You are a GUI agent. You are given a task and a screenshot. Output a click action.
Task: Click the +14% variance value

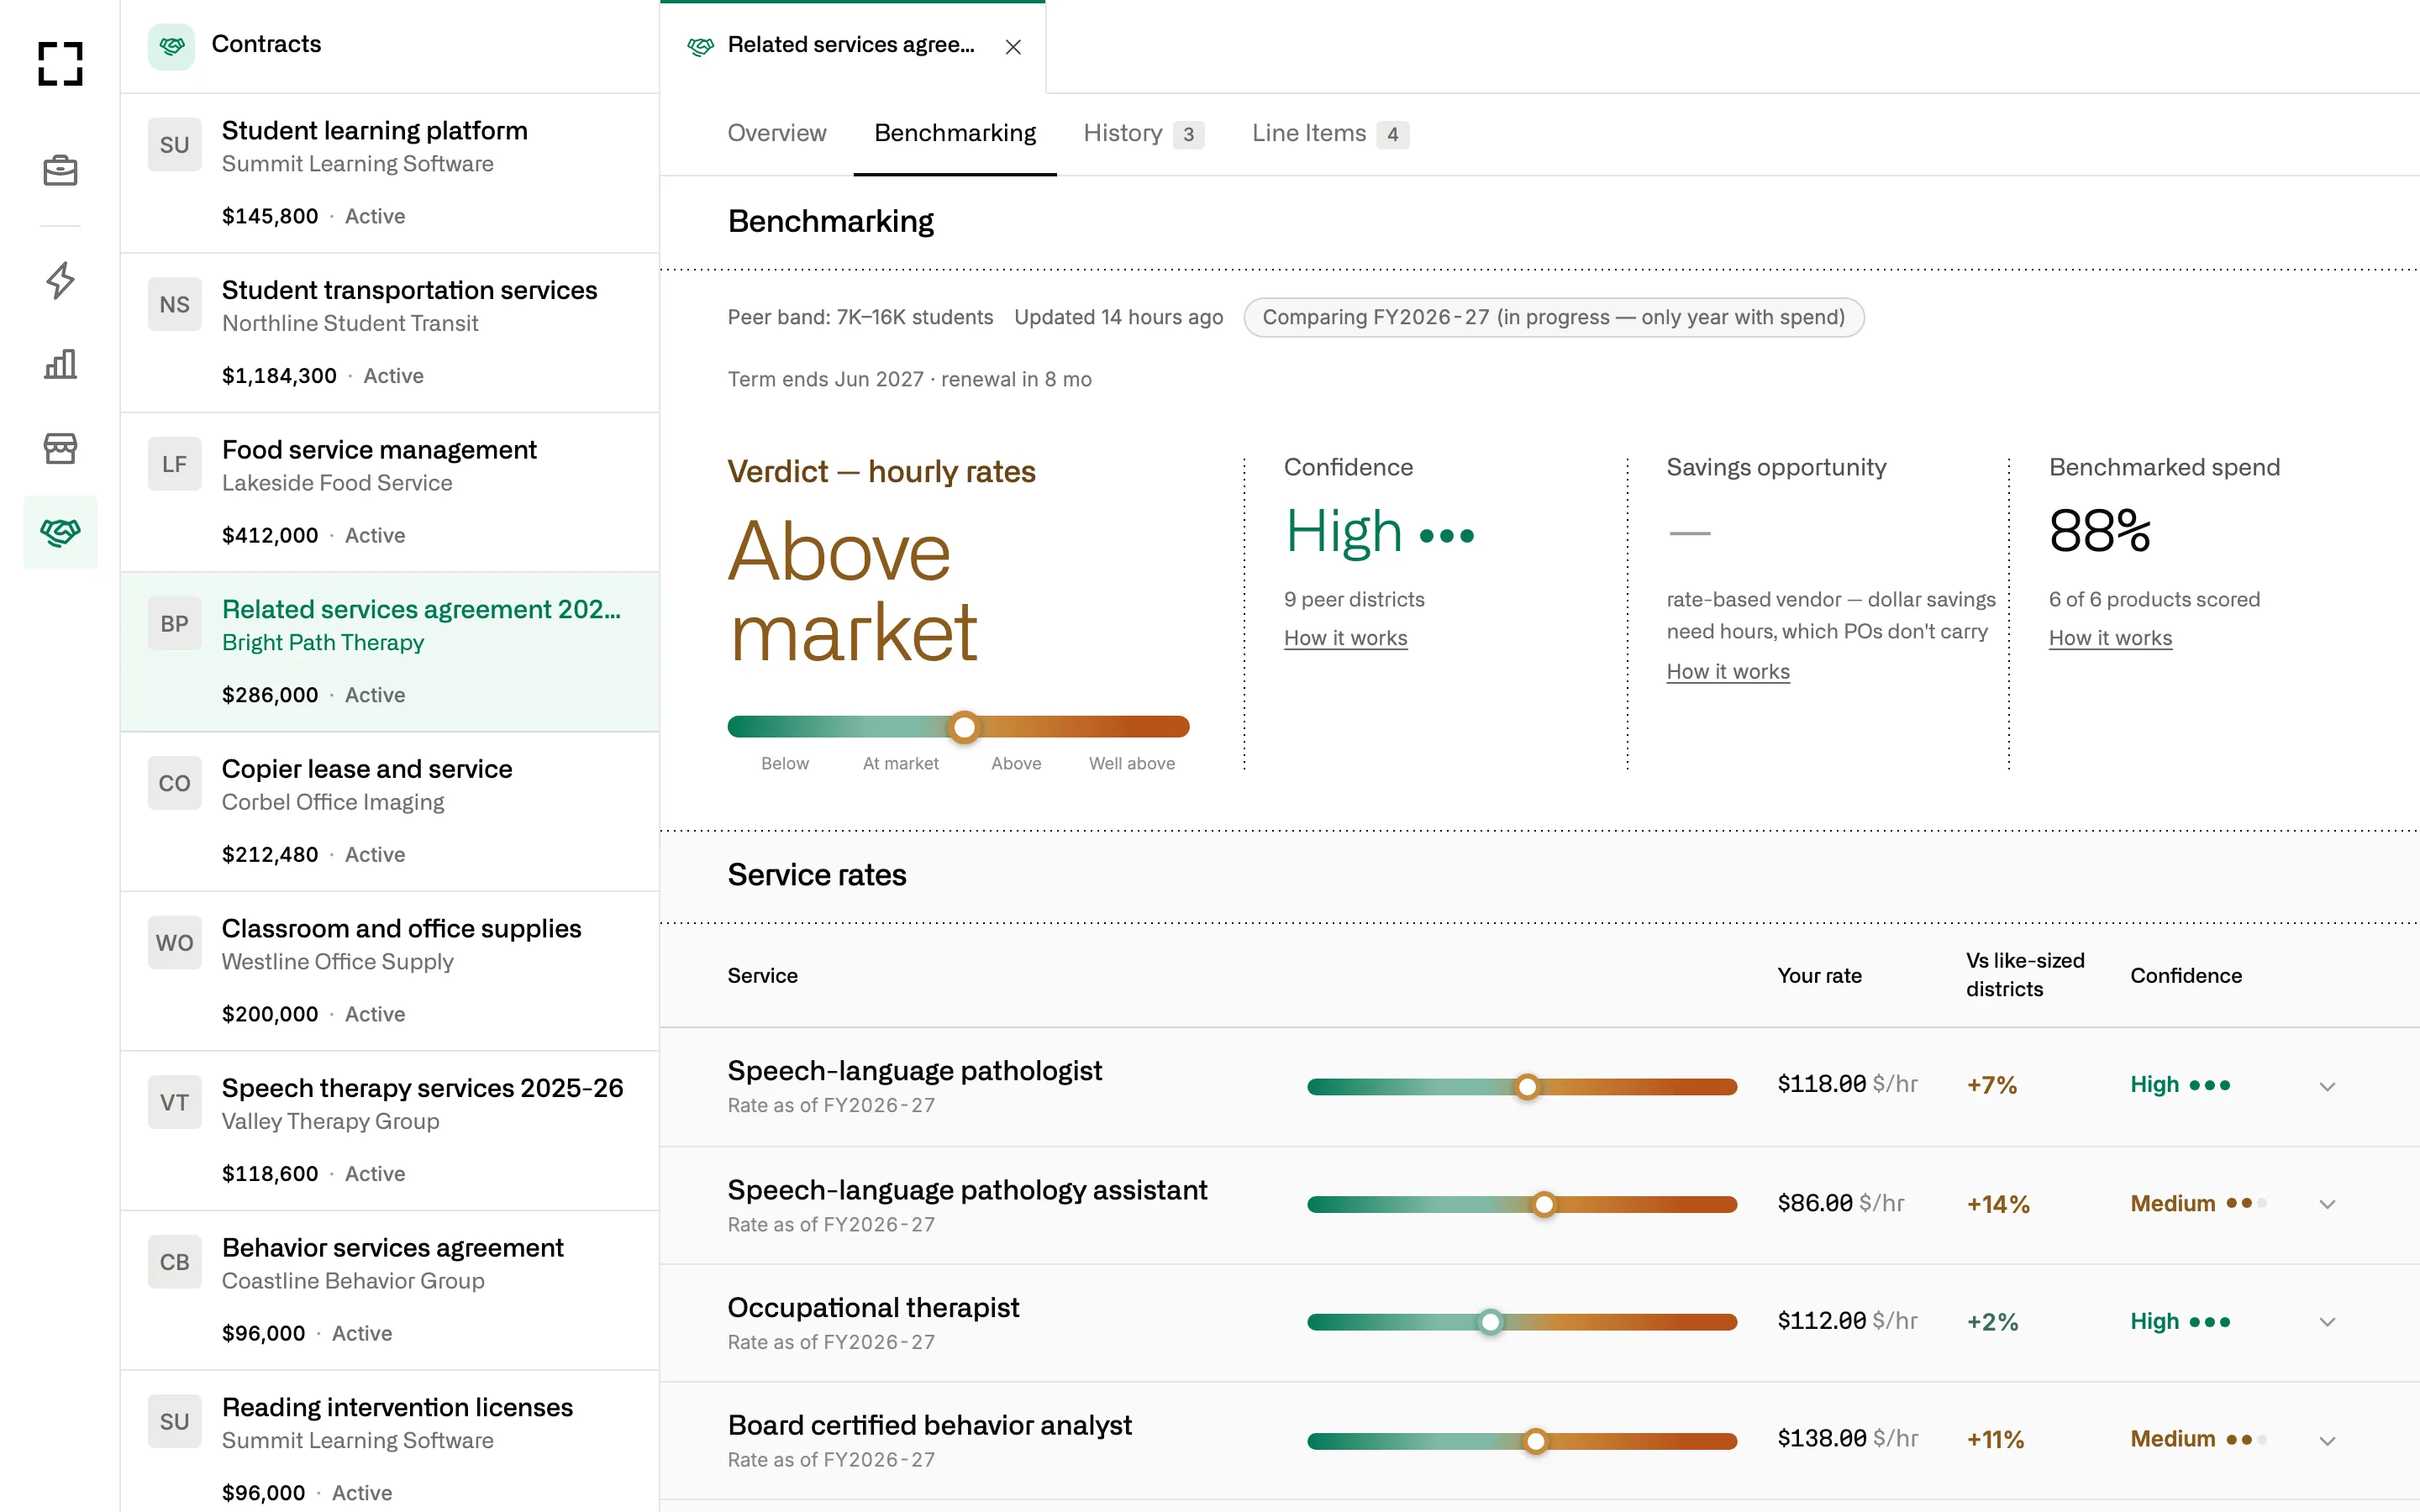1998,1204
